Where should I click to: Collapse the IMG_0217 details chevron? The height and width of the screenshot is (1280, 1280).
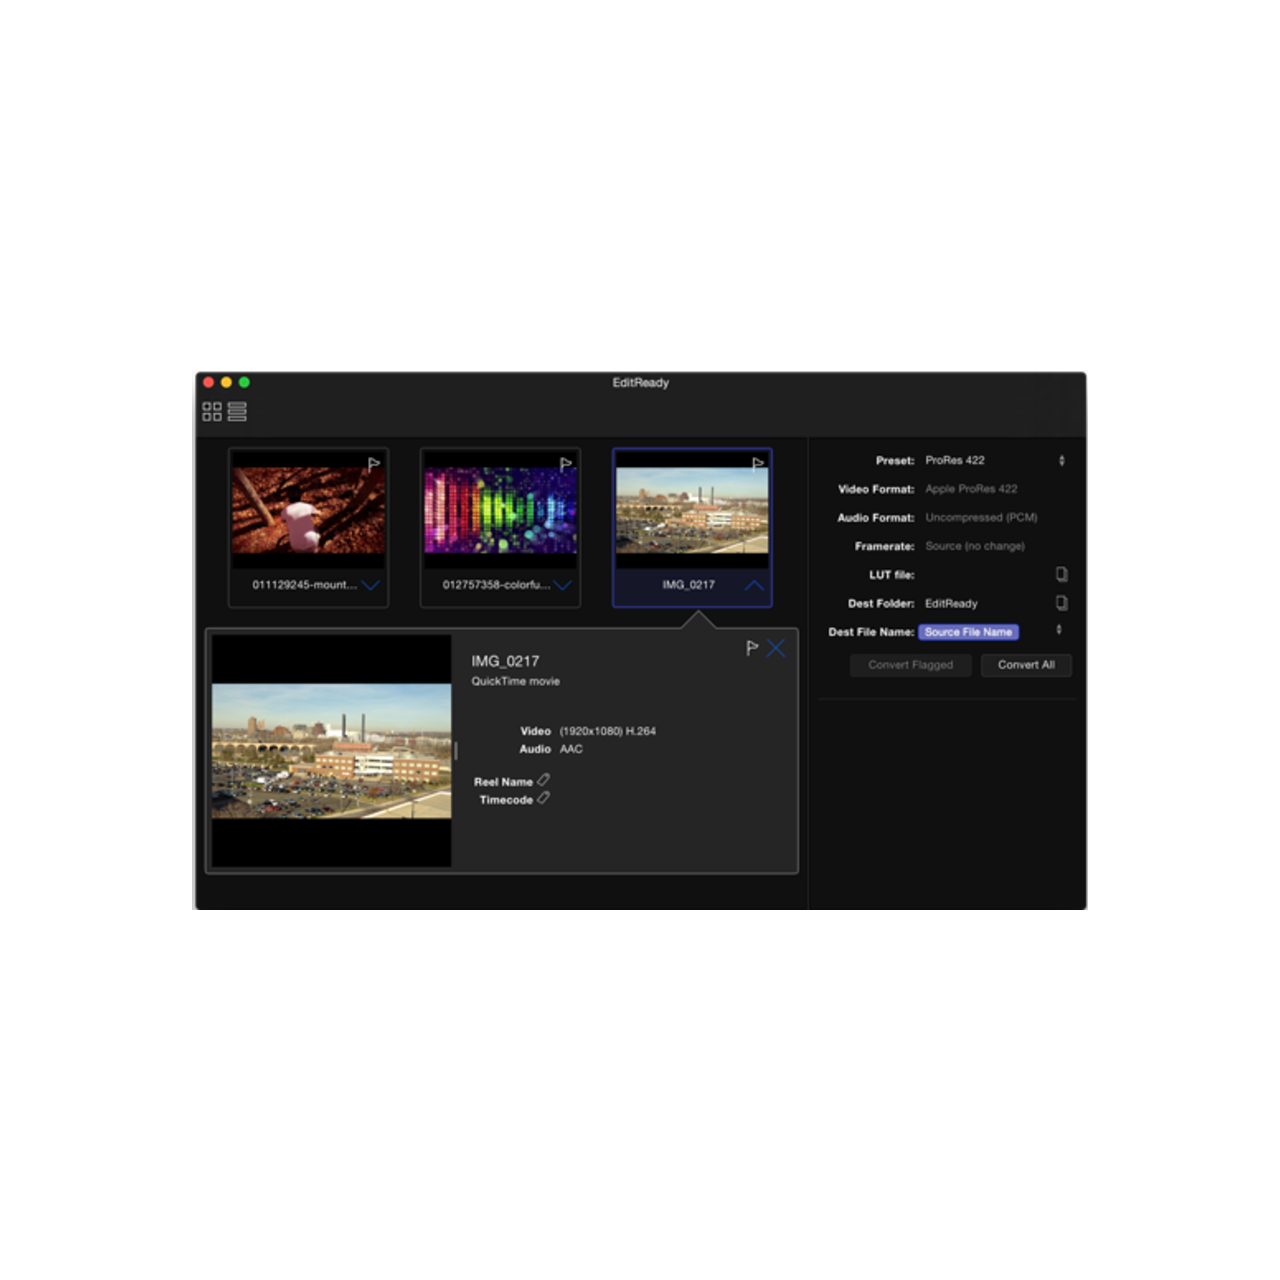click(754, 585)
